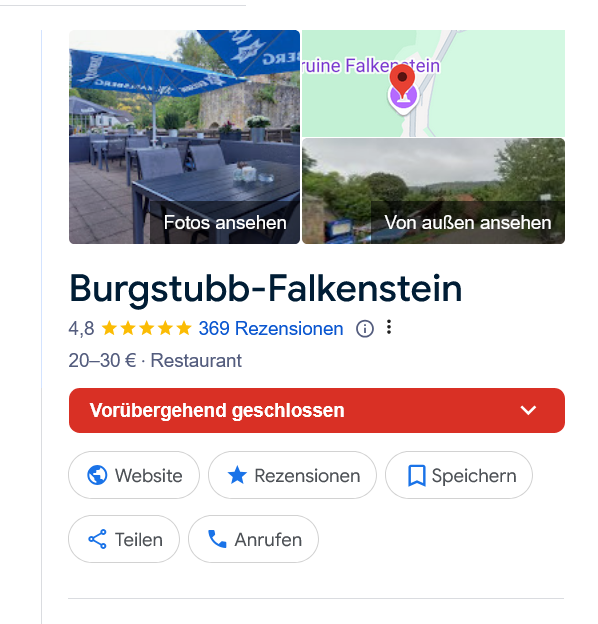Open the Von außen ansehen street view
The image size is (598, 624).
click(x=433, y=191)
